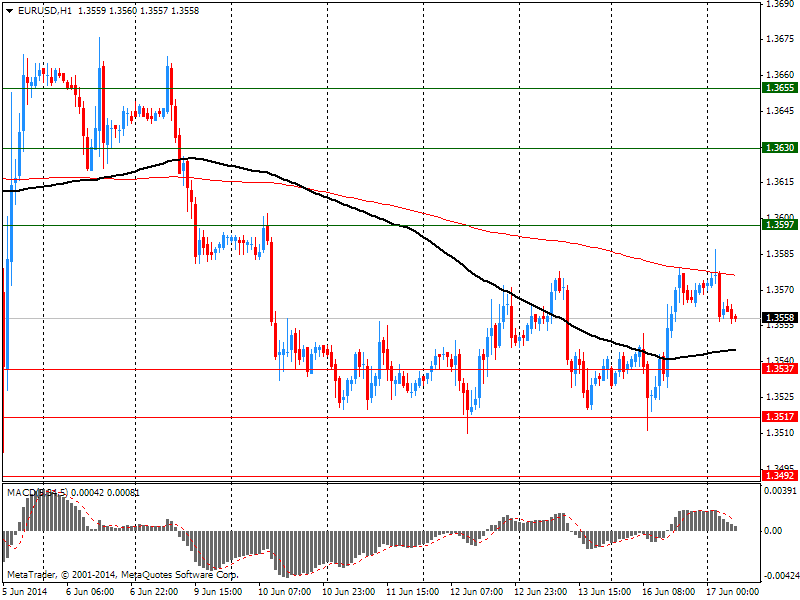The image size is (800, 600).
Task: Click the EURUSD,H1 chart title
Action: point(44,10)
